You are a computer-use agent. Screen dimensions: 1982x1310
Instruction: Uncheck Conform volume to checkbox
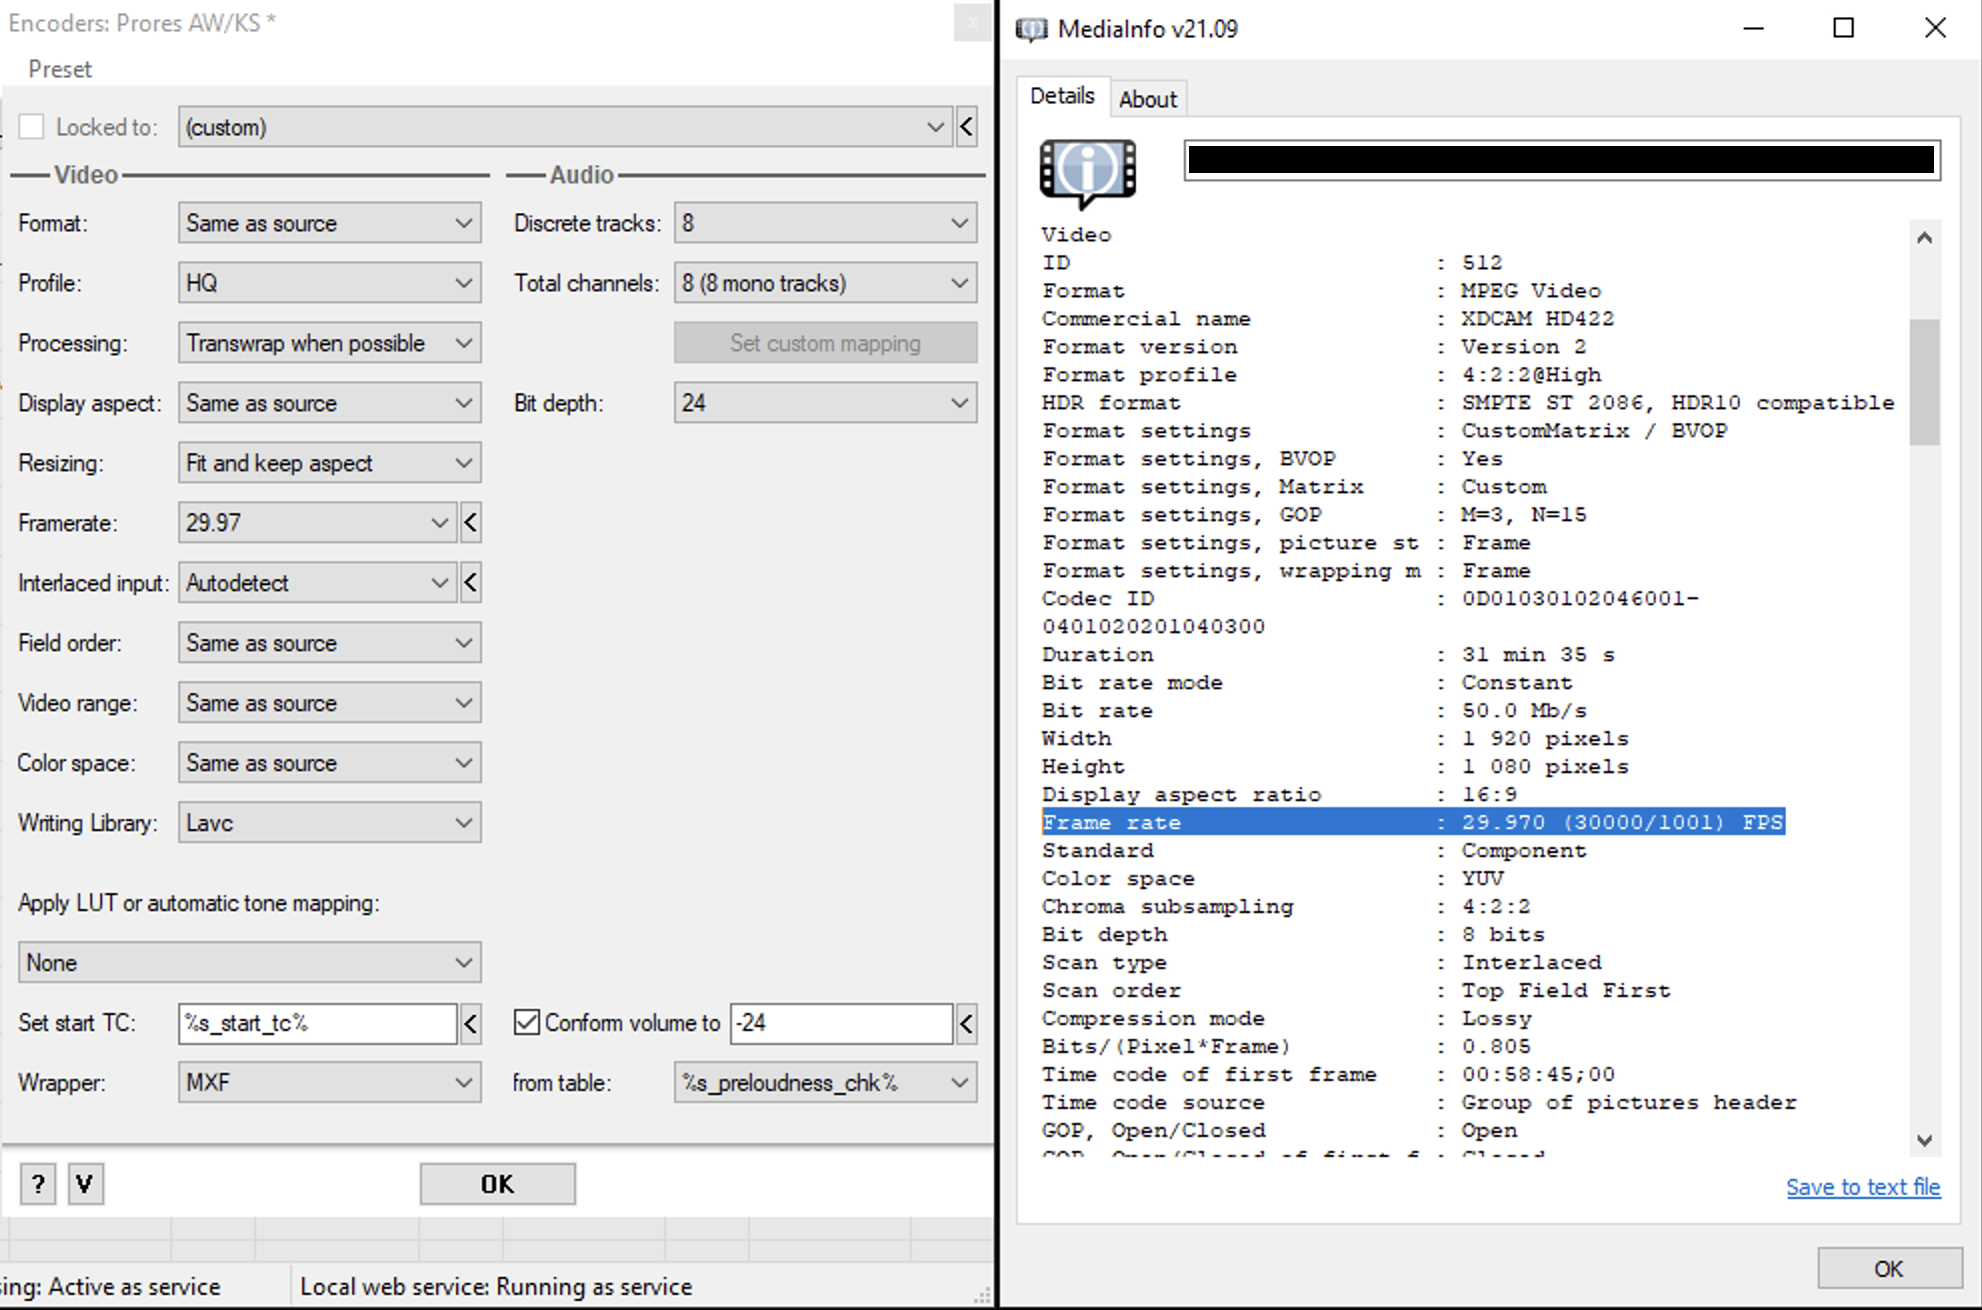click(526, 1022)
